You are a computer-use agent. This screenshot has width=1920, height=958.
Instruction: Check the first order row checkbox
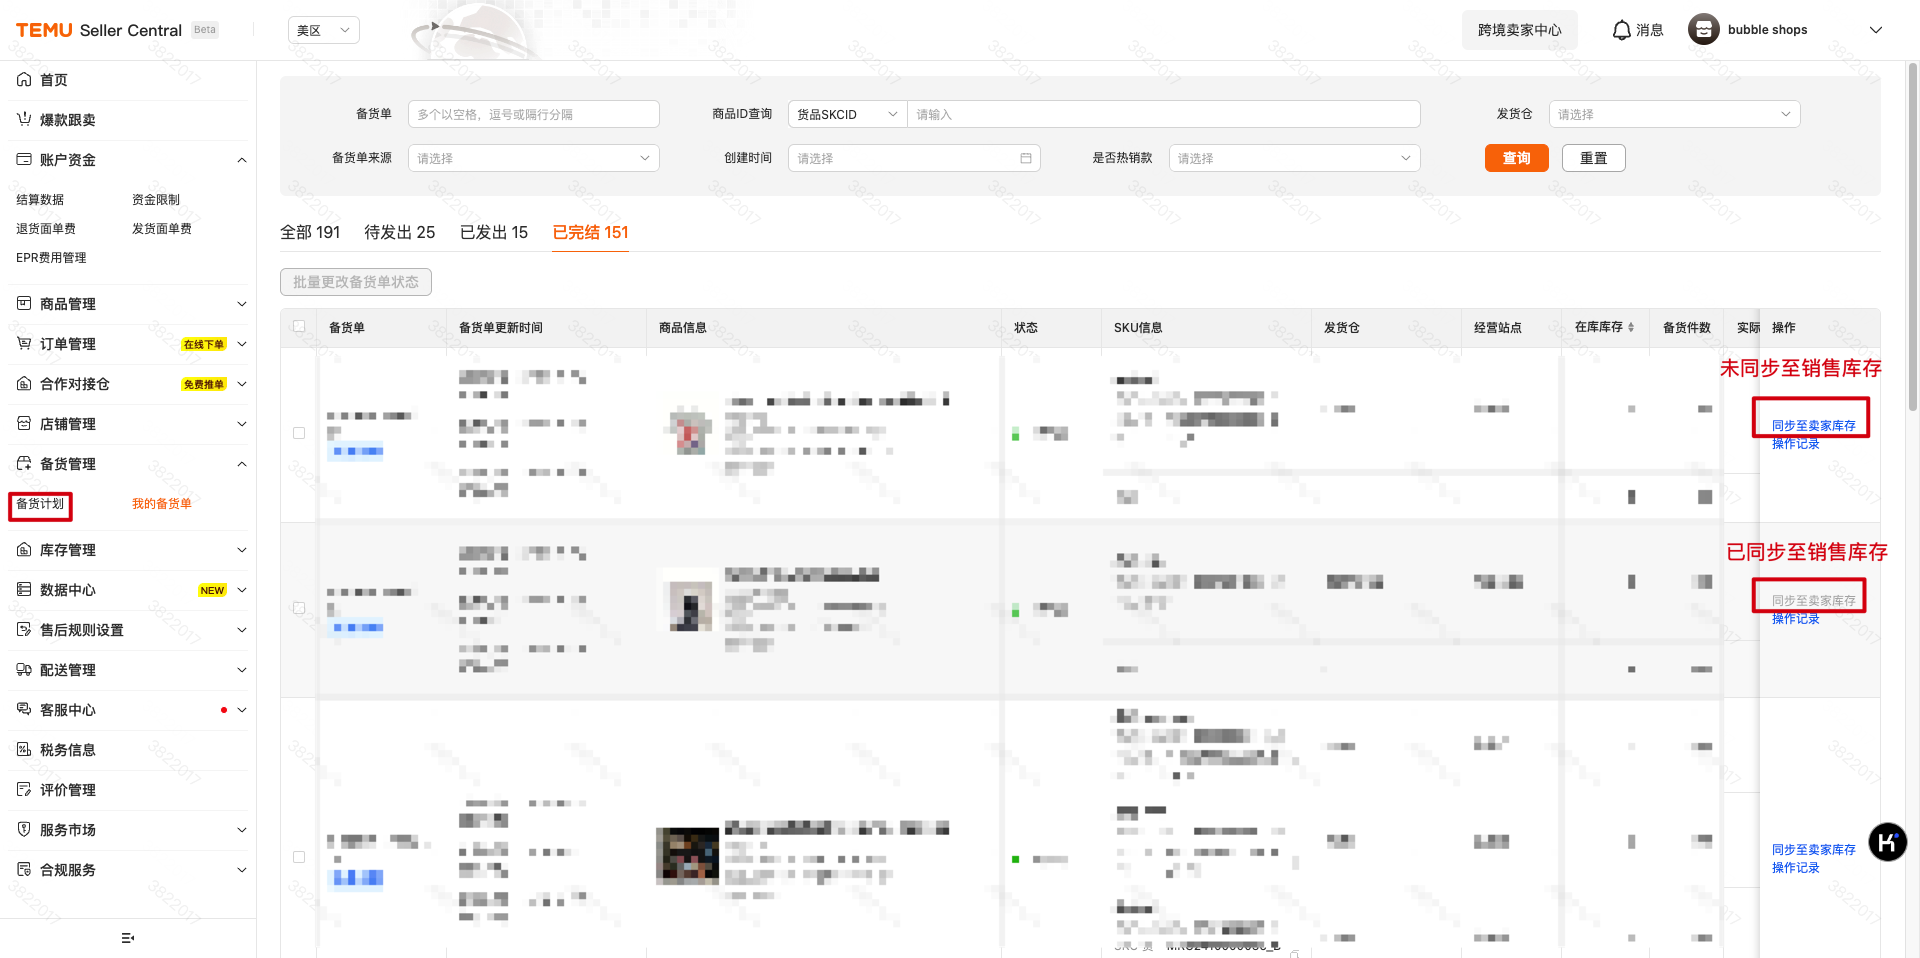298,433
